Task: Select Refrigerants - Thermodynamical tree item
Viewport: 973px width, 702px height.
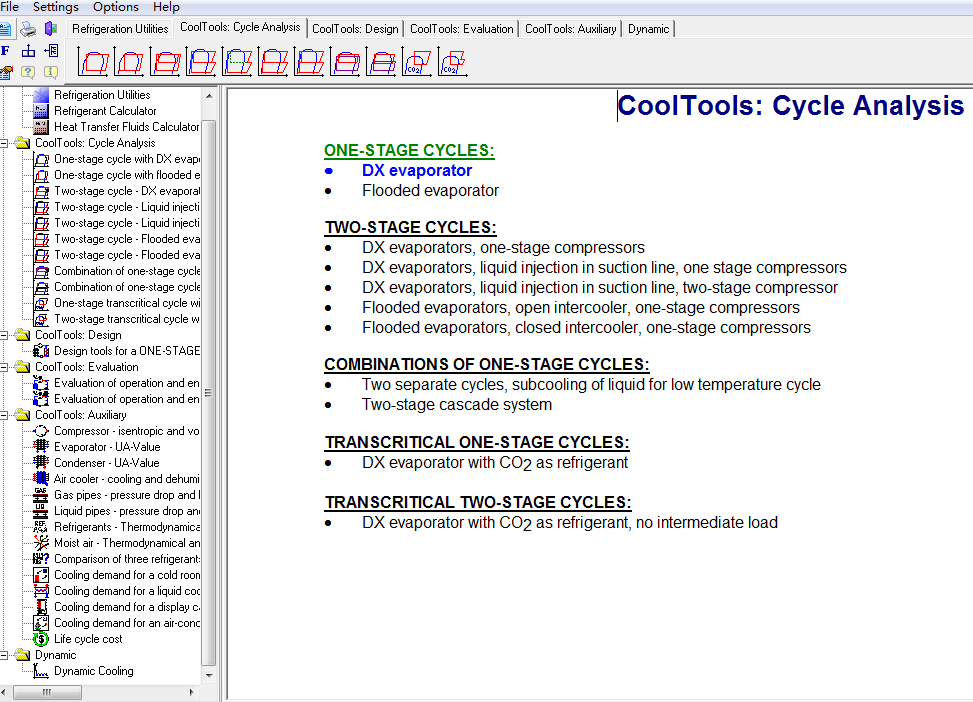Action: point(127,527)
